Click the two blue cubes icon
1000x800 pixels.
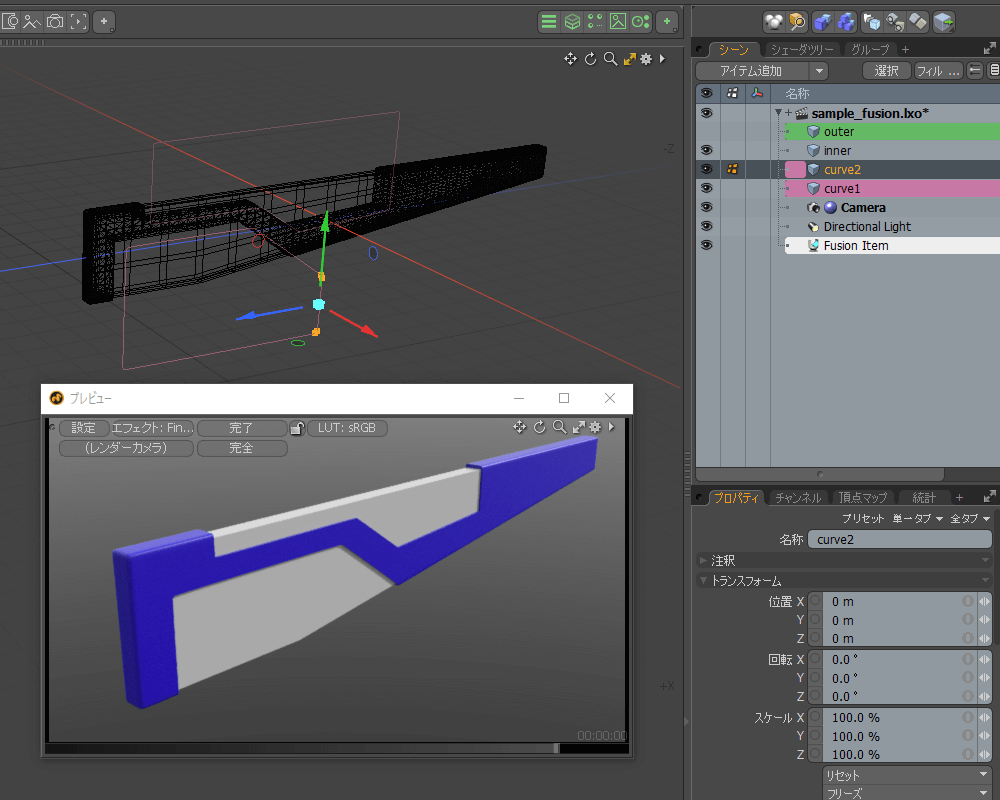pos(846,22)
